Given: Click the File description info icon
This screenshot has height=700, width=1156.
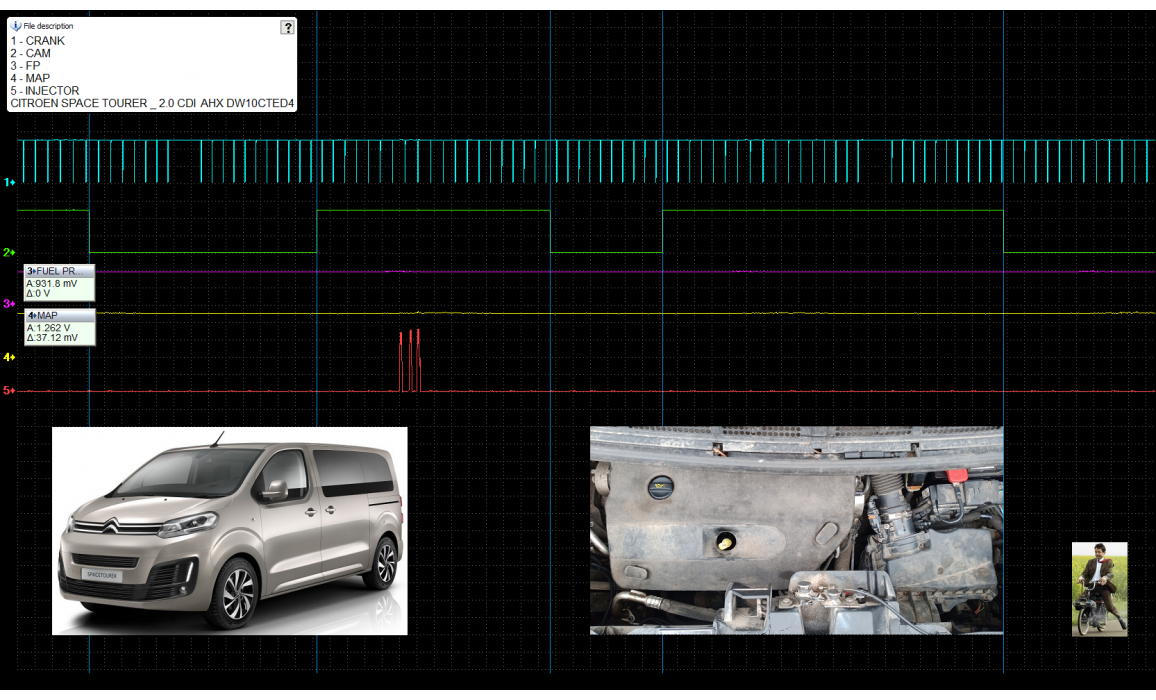Looking at the screenshot, I should pyautogui.click(x=16, y=25).
